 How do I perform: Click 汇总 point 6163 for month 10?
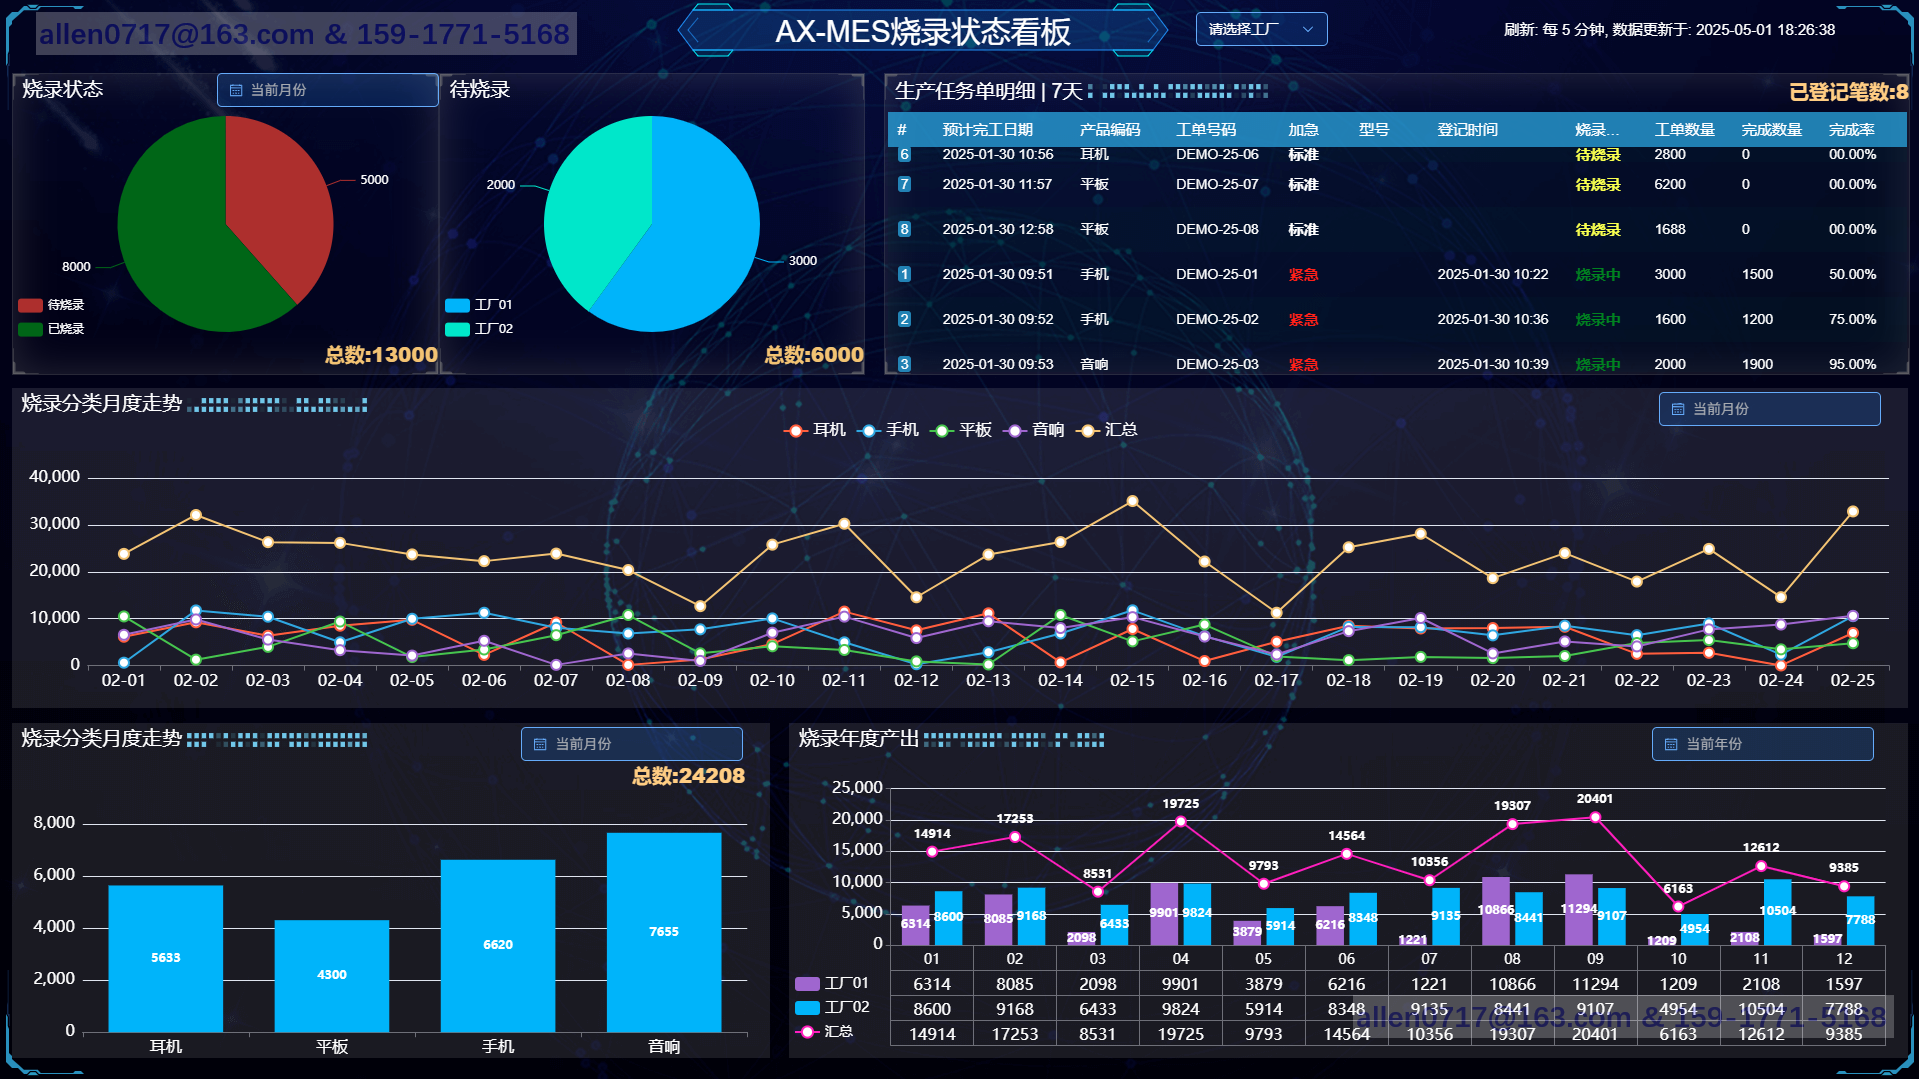1678,906
